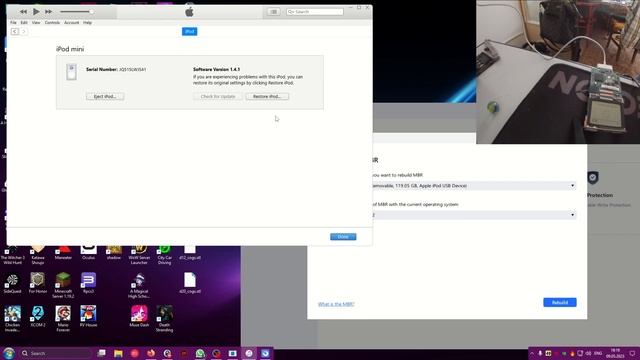The width and height of the screenshot is (640, 360).
Task: Open the View menu in iTunes
Action: click(x=36, y=23)
